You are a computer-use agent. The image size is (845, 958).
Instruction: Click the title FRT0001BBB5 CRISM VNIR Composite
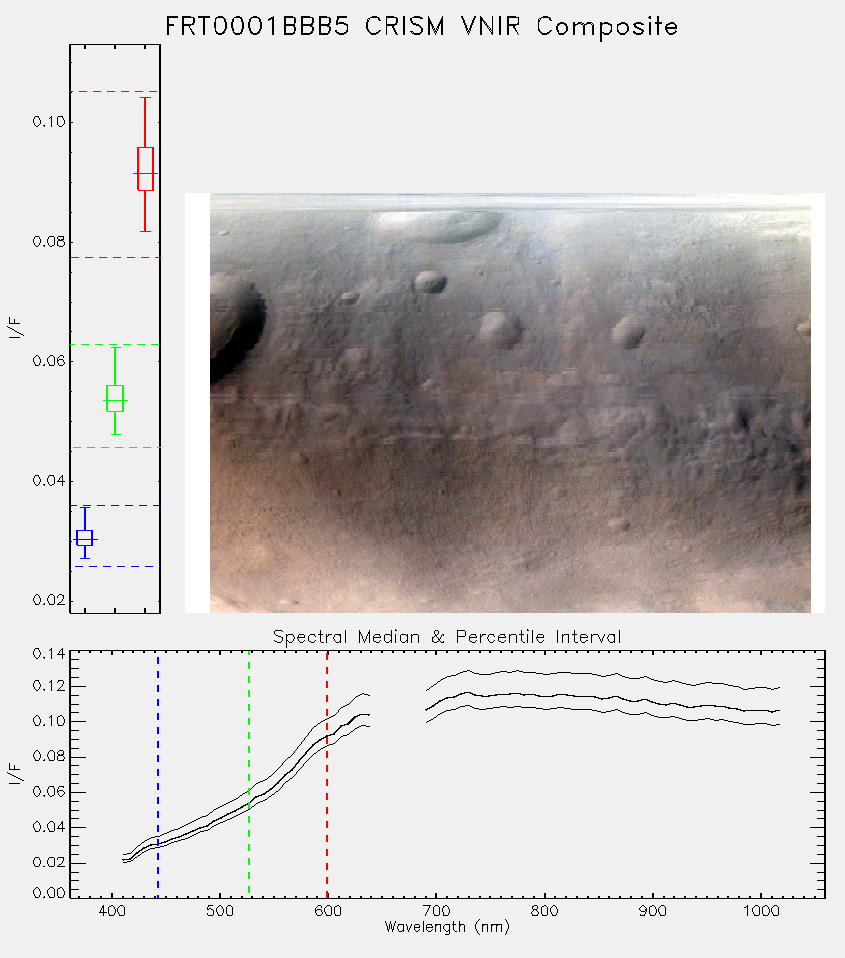422,27
